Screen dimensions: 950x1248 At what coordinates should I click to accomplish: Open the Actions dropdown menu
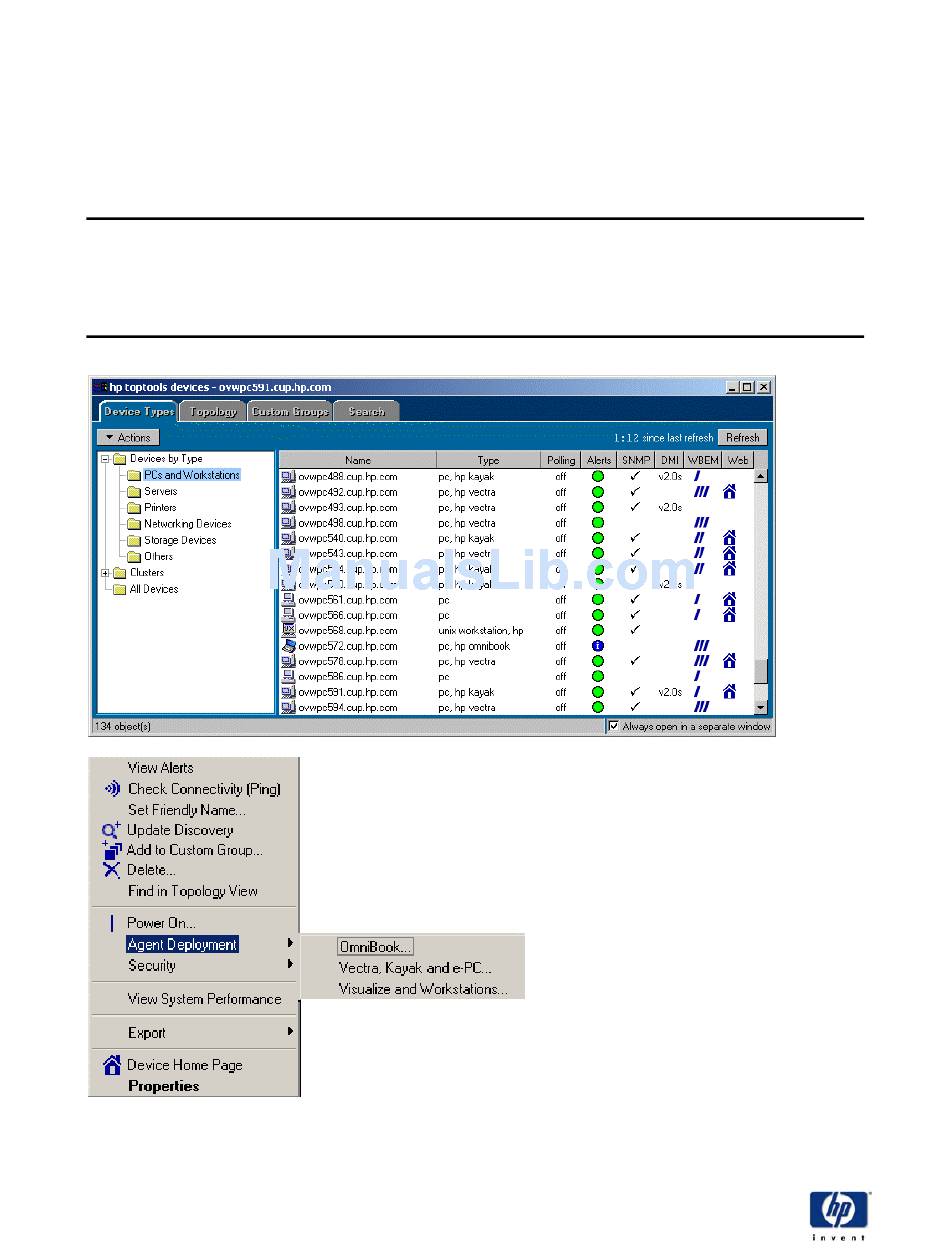tap(128, 438)
